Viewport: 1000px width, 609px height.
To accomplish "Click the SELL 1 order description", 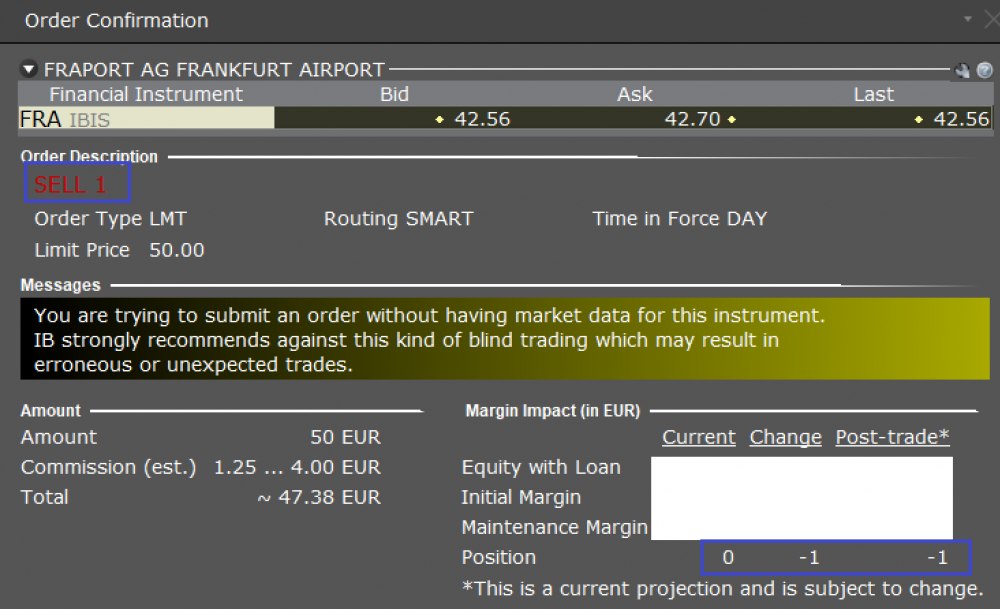I will click(x=70, y=185).
